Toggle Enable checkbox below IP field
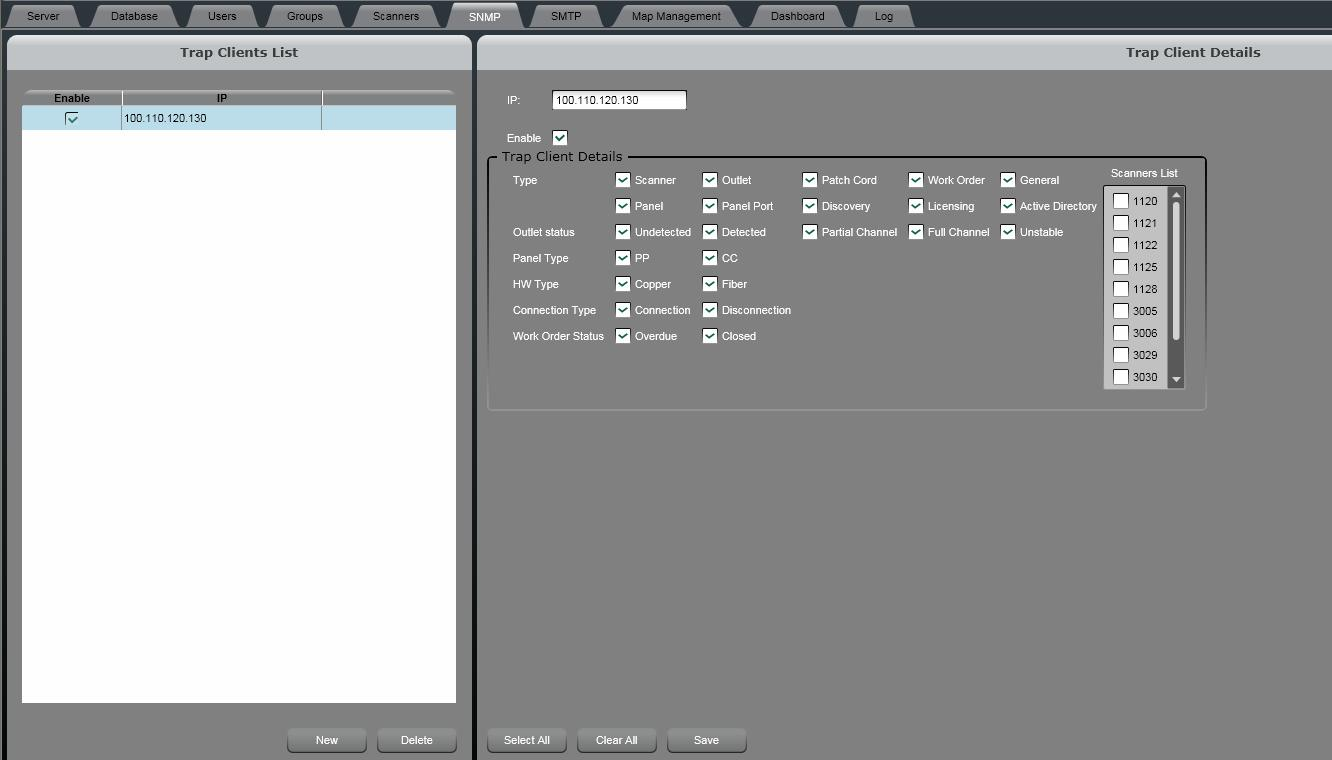 pos(560,138)
